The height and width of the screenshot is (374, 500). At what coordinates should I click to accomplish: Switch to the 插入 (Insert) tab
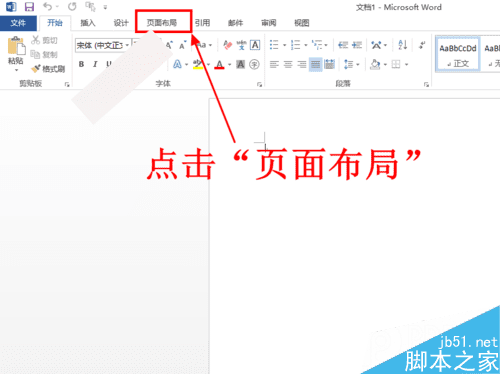88,23
